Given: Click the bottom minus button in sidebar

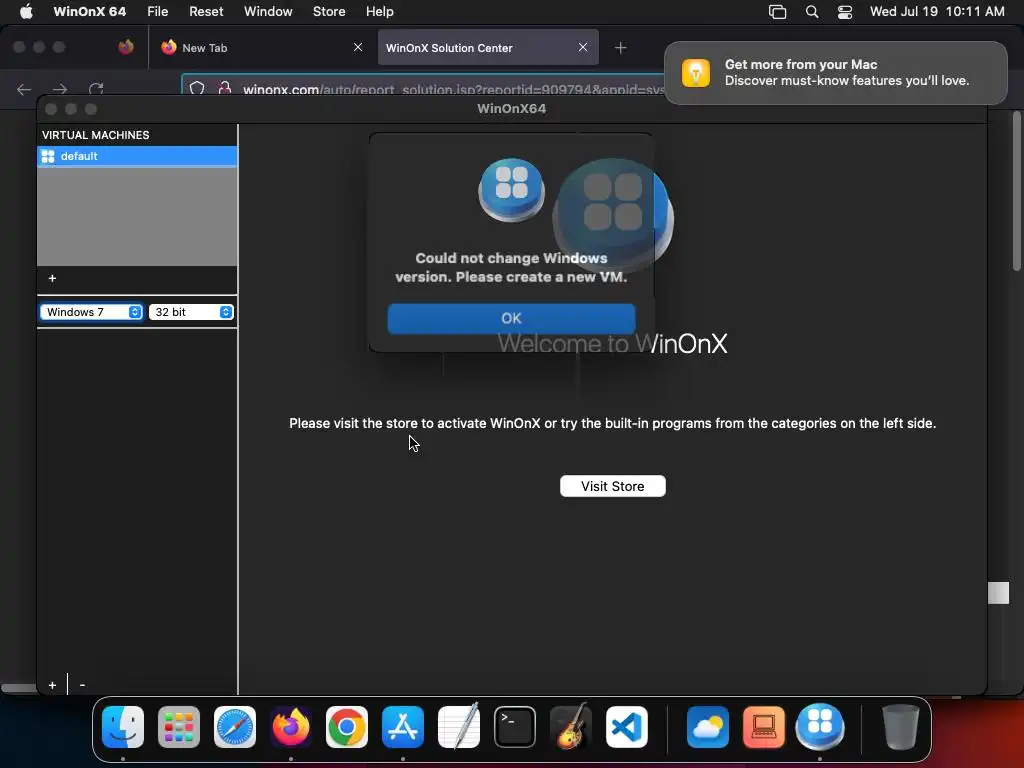Looking at the screenshot, I should pyautogui.click(x=82, y=685).
